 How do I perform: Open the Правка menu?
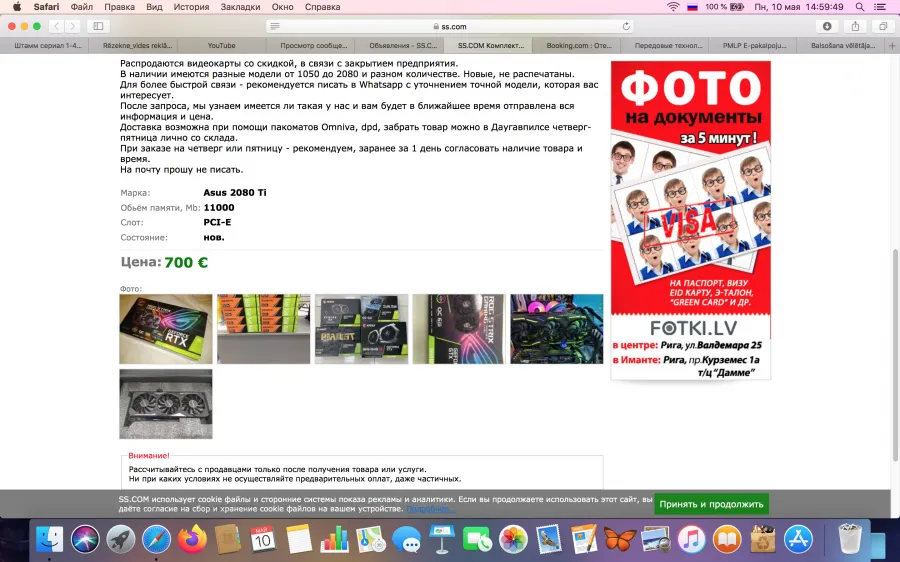[119, 7]
